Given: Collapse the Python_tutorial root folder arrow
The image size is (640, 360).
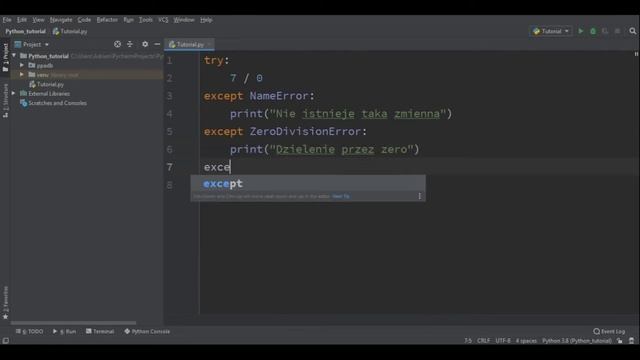Looking at the screenshot, I should pyautogui.click(x=14, y=56).
